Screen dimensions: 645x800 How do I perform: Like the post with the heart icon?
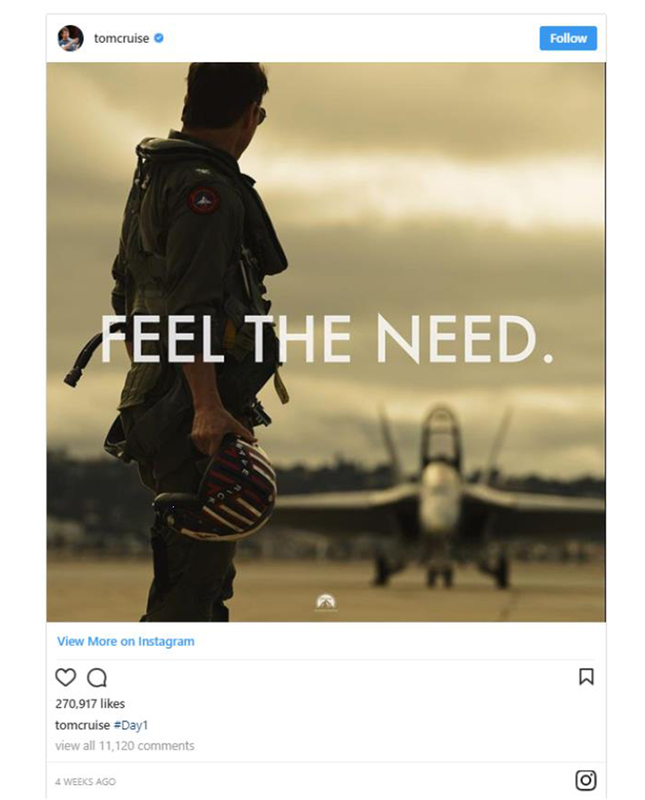65,677
